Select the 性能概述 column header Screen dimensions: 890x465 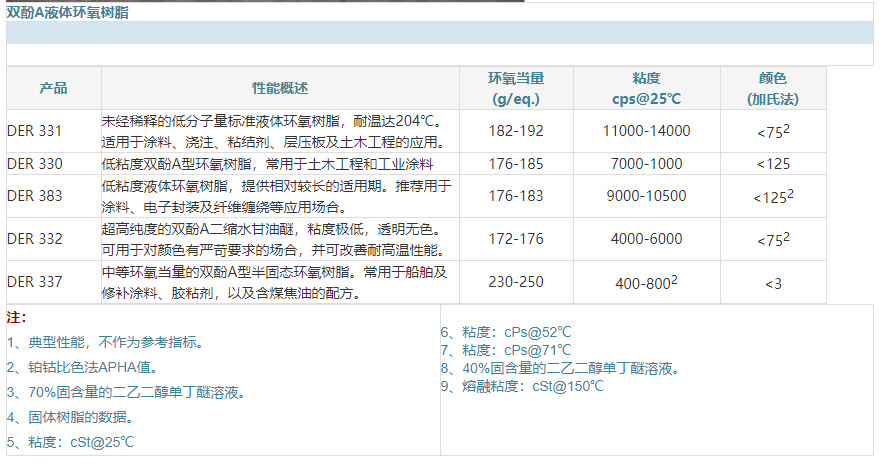tap(280, 88)
